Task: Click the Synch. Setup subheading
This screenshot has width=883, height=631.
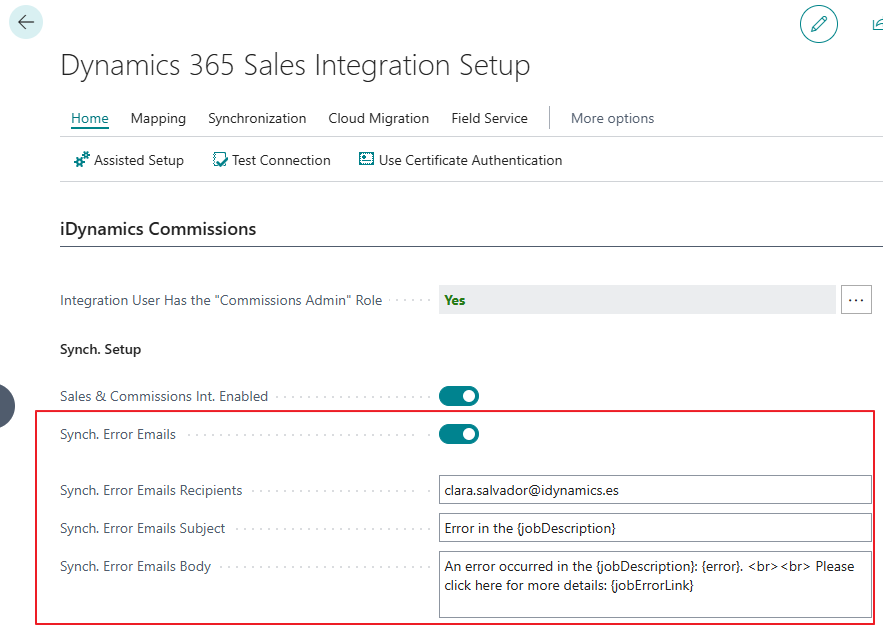Action: pyautogui.click(x=100, y=350)
